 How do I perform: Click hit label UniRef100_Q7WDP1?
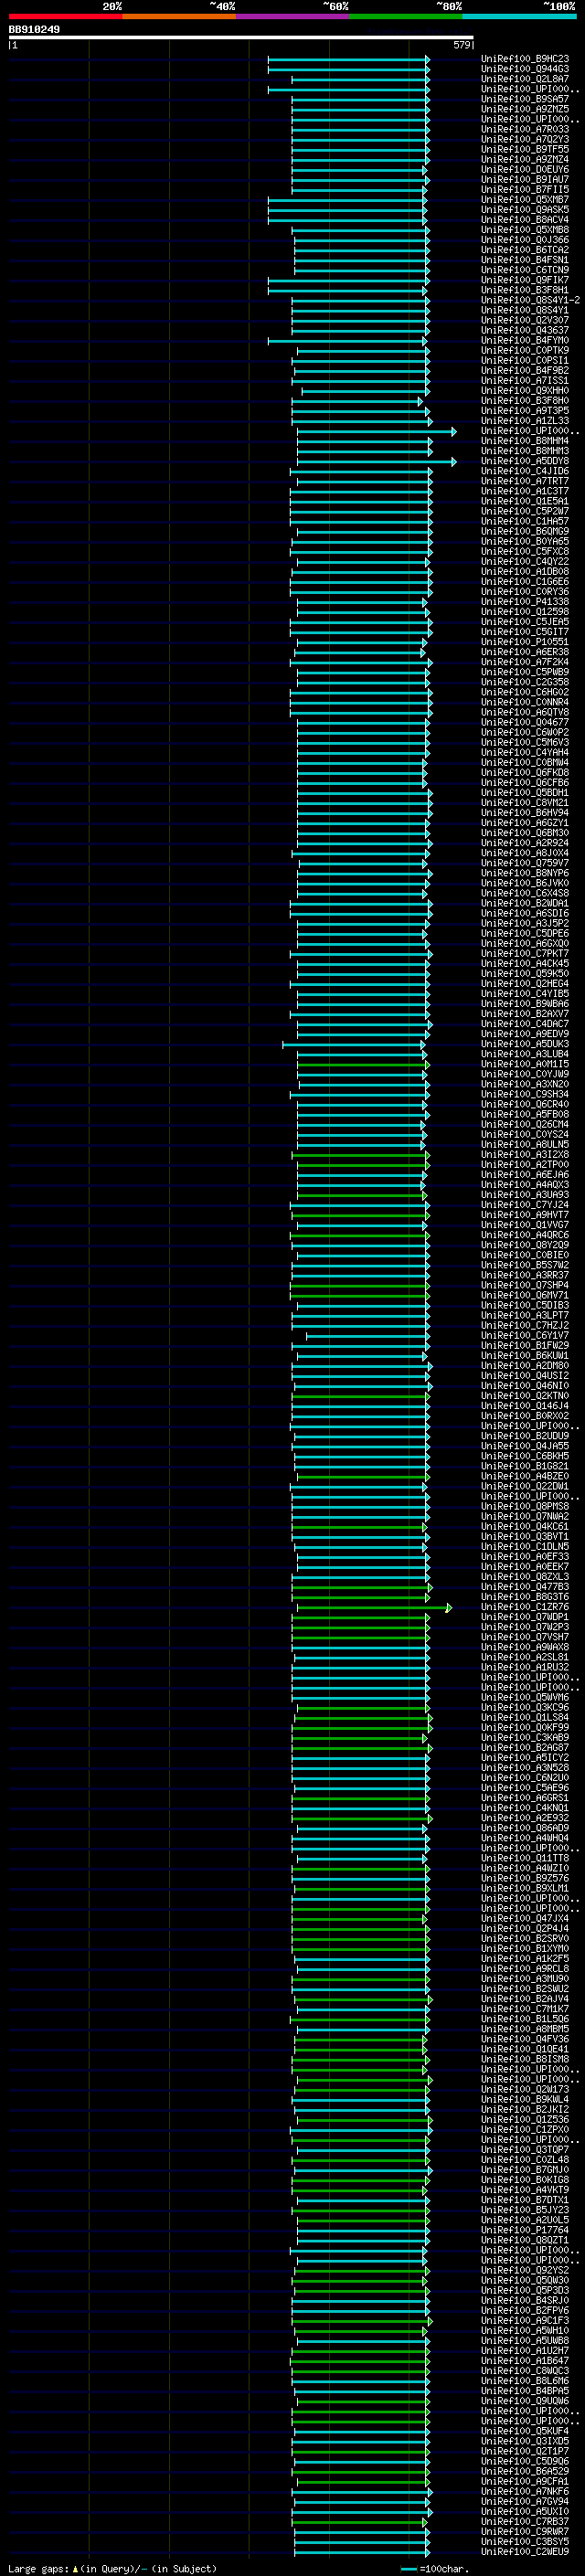click(524, 1617)
